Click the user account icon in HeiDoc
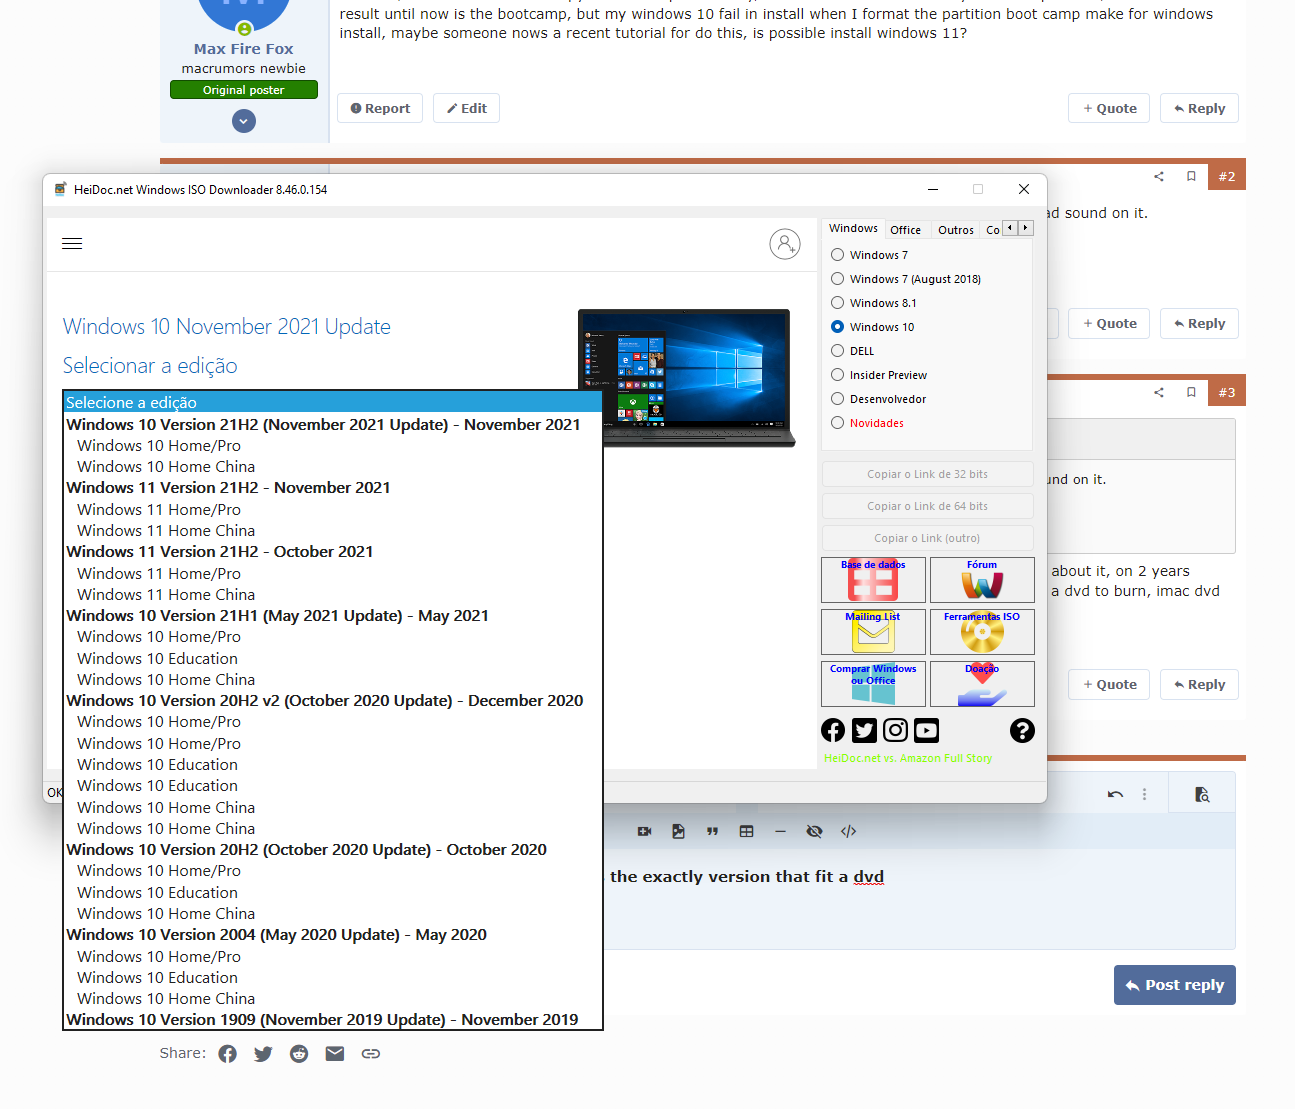Screen dimensions: 1295x1109 pyautogui.click(x=785, y=244)
